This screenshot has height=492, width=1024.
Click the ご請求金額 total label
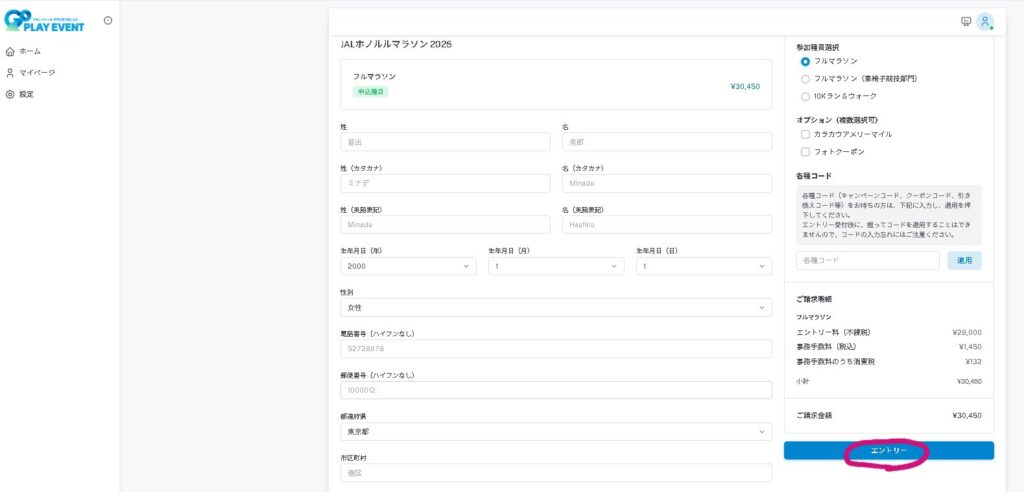click(x=814, y=416)
